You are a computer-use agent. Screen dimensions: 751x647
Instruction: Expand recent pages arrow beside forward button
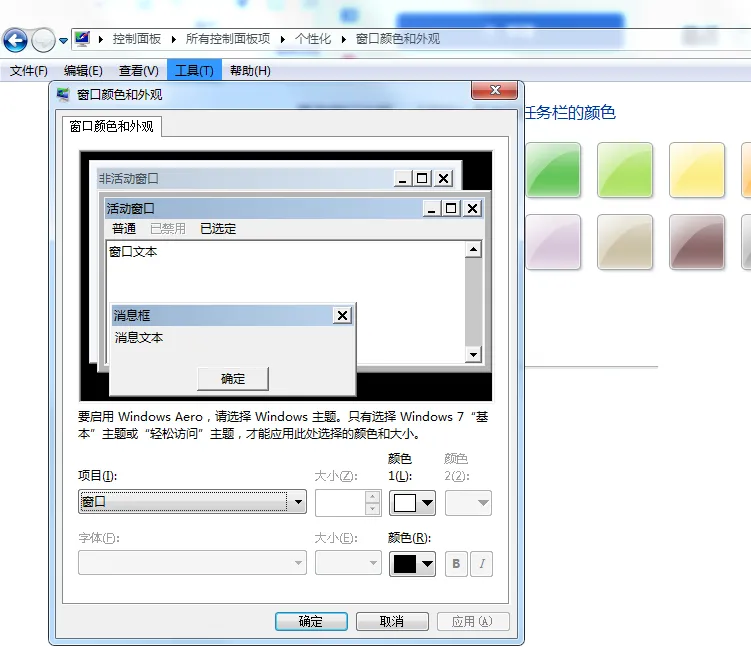tap(64, 41)
